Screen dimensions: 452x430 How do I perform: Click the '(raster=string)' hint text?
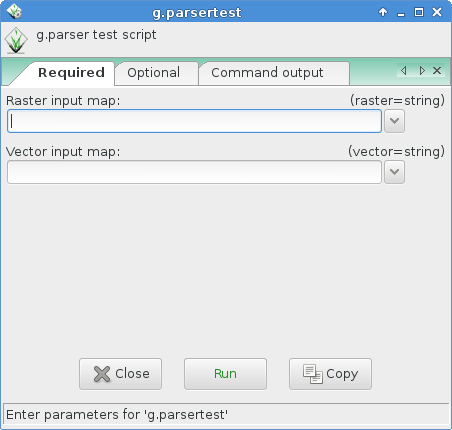[397, 101]
